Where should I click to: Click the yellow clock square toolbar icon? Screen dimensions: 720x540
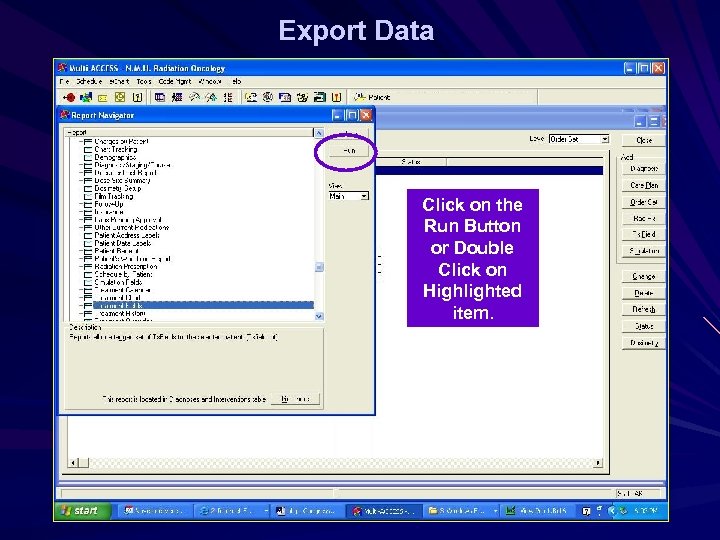coord(120,97)
